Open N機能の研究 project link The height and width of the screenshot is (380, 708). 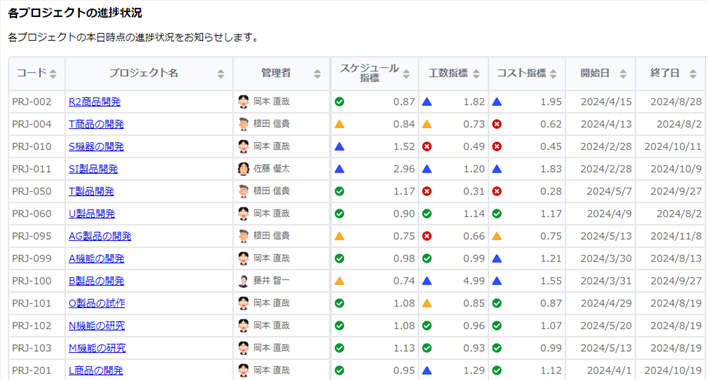[x=97, y=326]
